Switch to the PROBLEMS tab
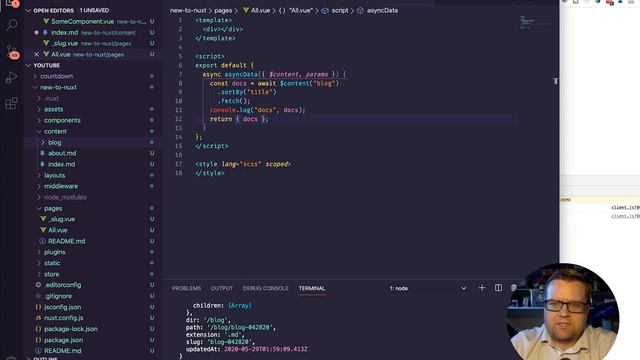The image size is (640, 360). click(x=186, y=288)
